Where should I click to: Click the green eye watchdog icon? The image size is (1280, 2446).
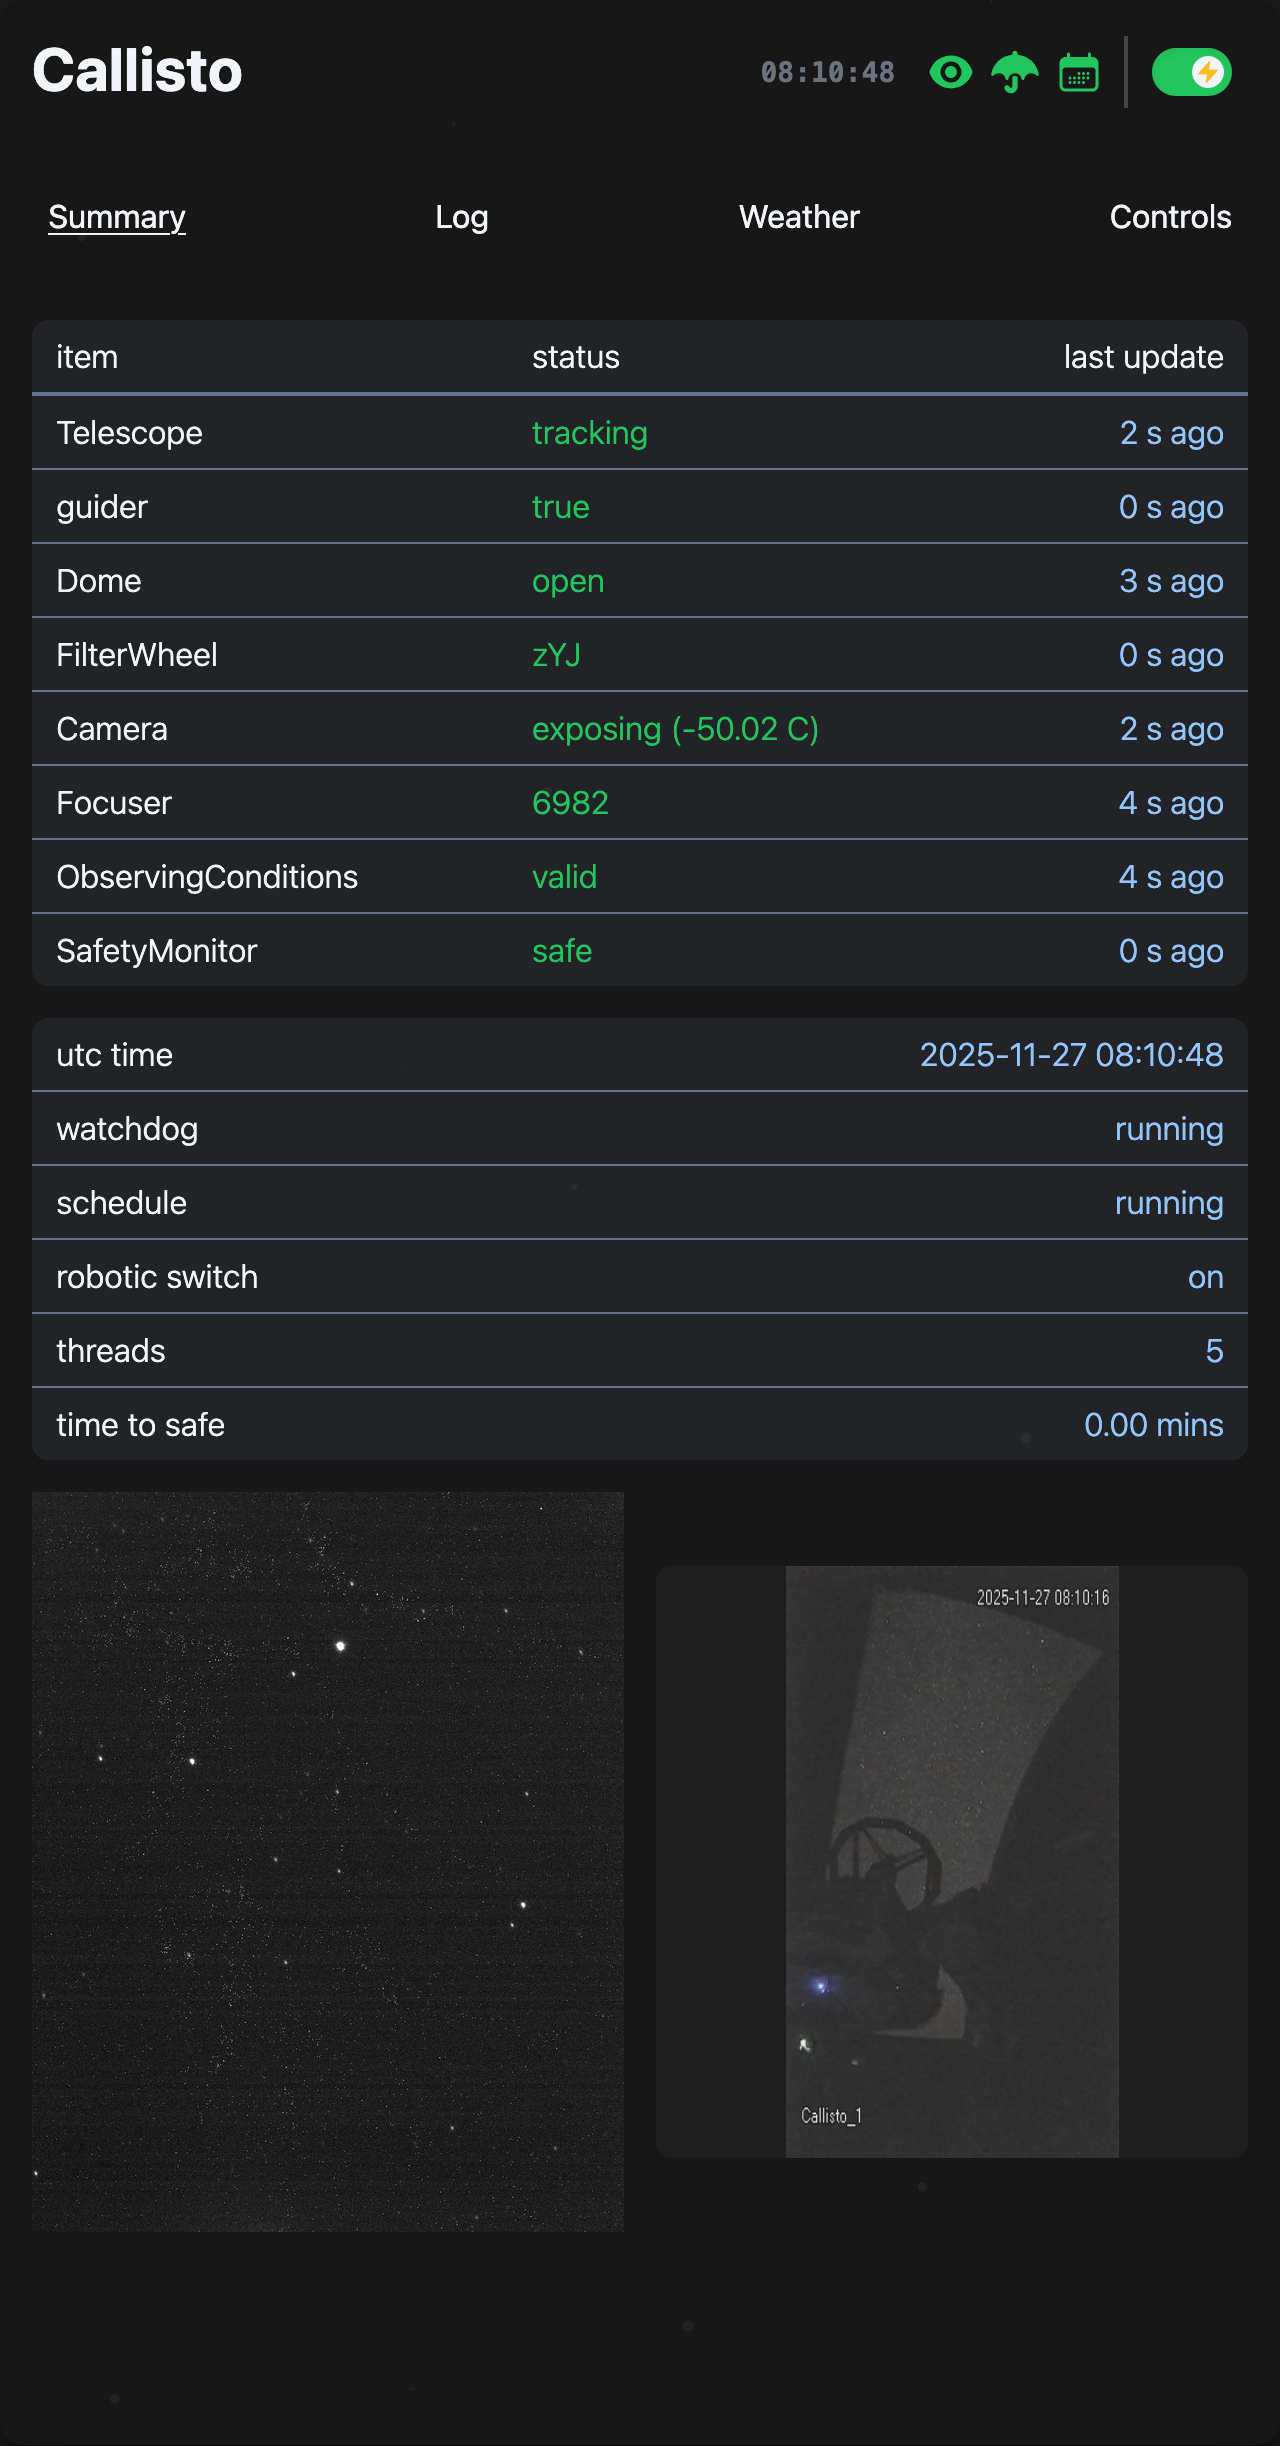[950, 72]
